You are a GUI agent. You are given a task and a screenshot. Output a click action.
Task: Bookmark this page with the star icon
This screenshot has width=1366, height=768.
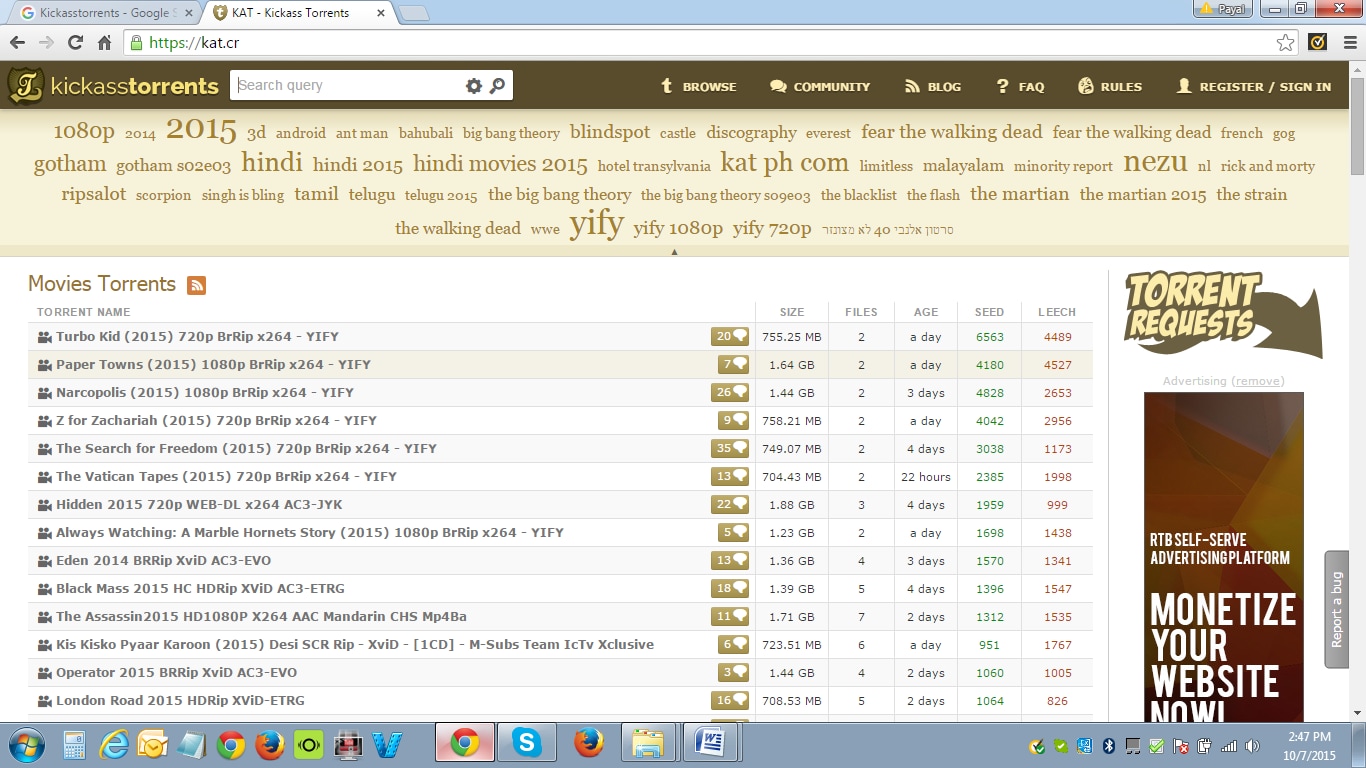[1286, 43]
